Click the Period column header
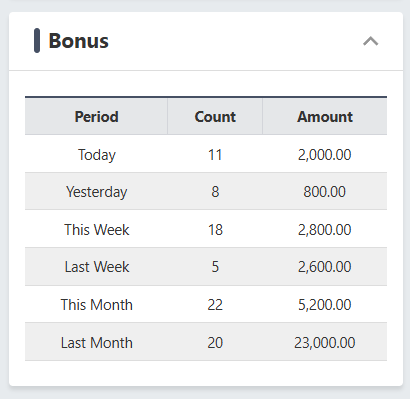The image size is (410, 399). tap(96, 117)
